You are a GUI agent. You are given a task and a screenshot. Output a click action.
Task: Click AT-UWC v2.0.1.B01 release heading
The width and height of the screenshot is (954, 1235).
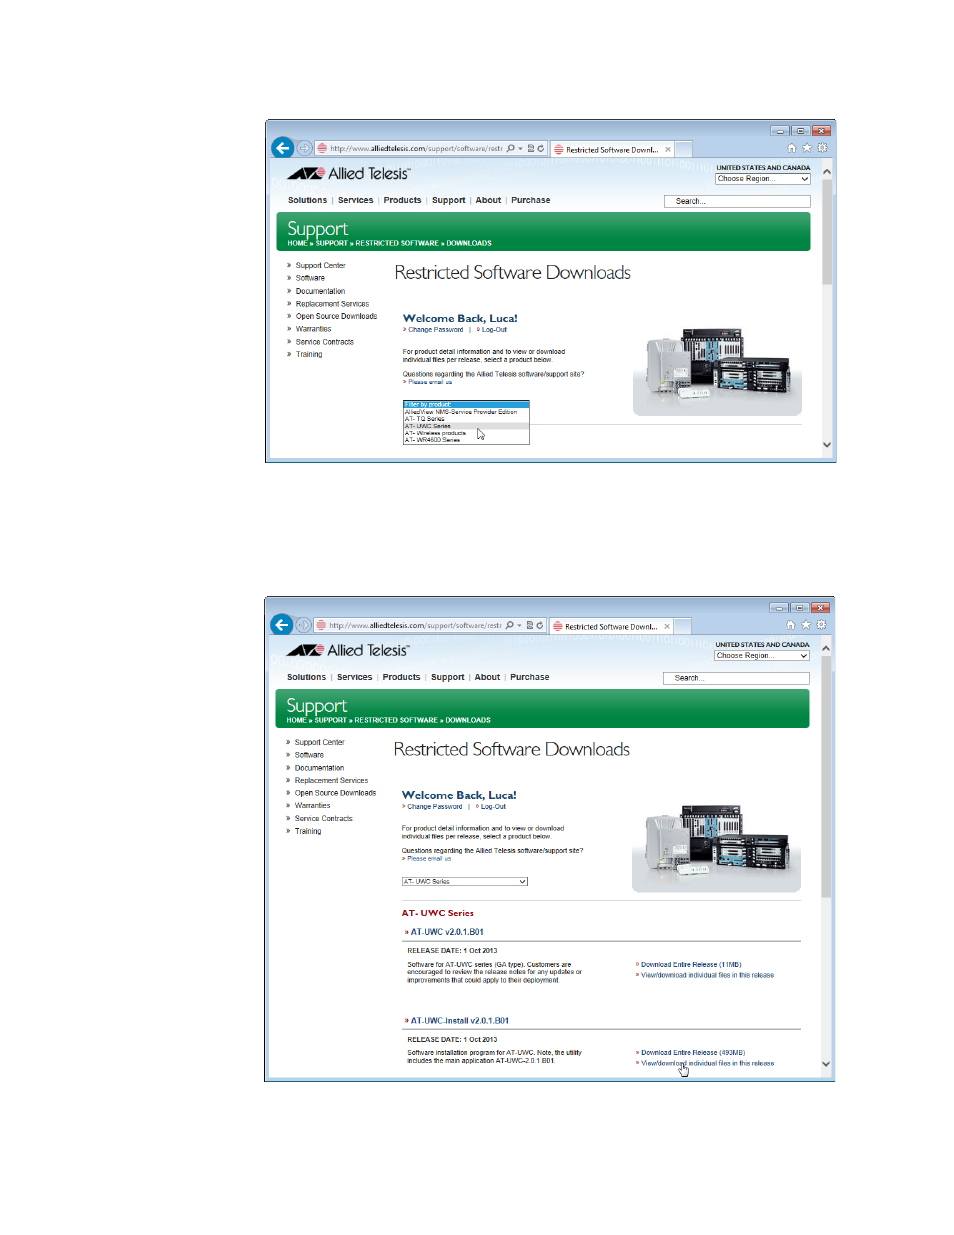[447, 932]
